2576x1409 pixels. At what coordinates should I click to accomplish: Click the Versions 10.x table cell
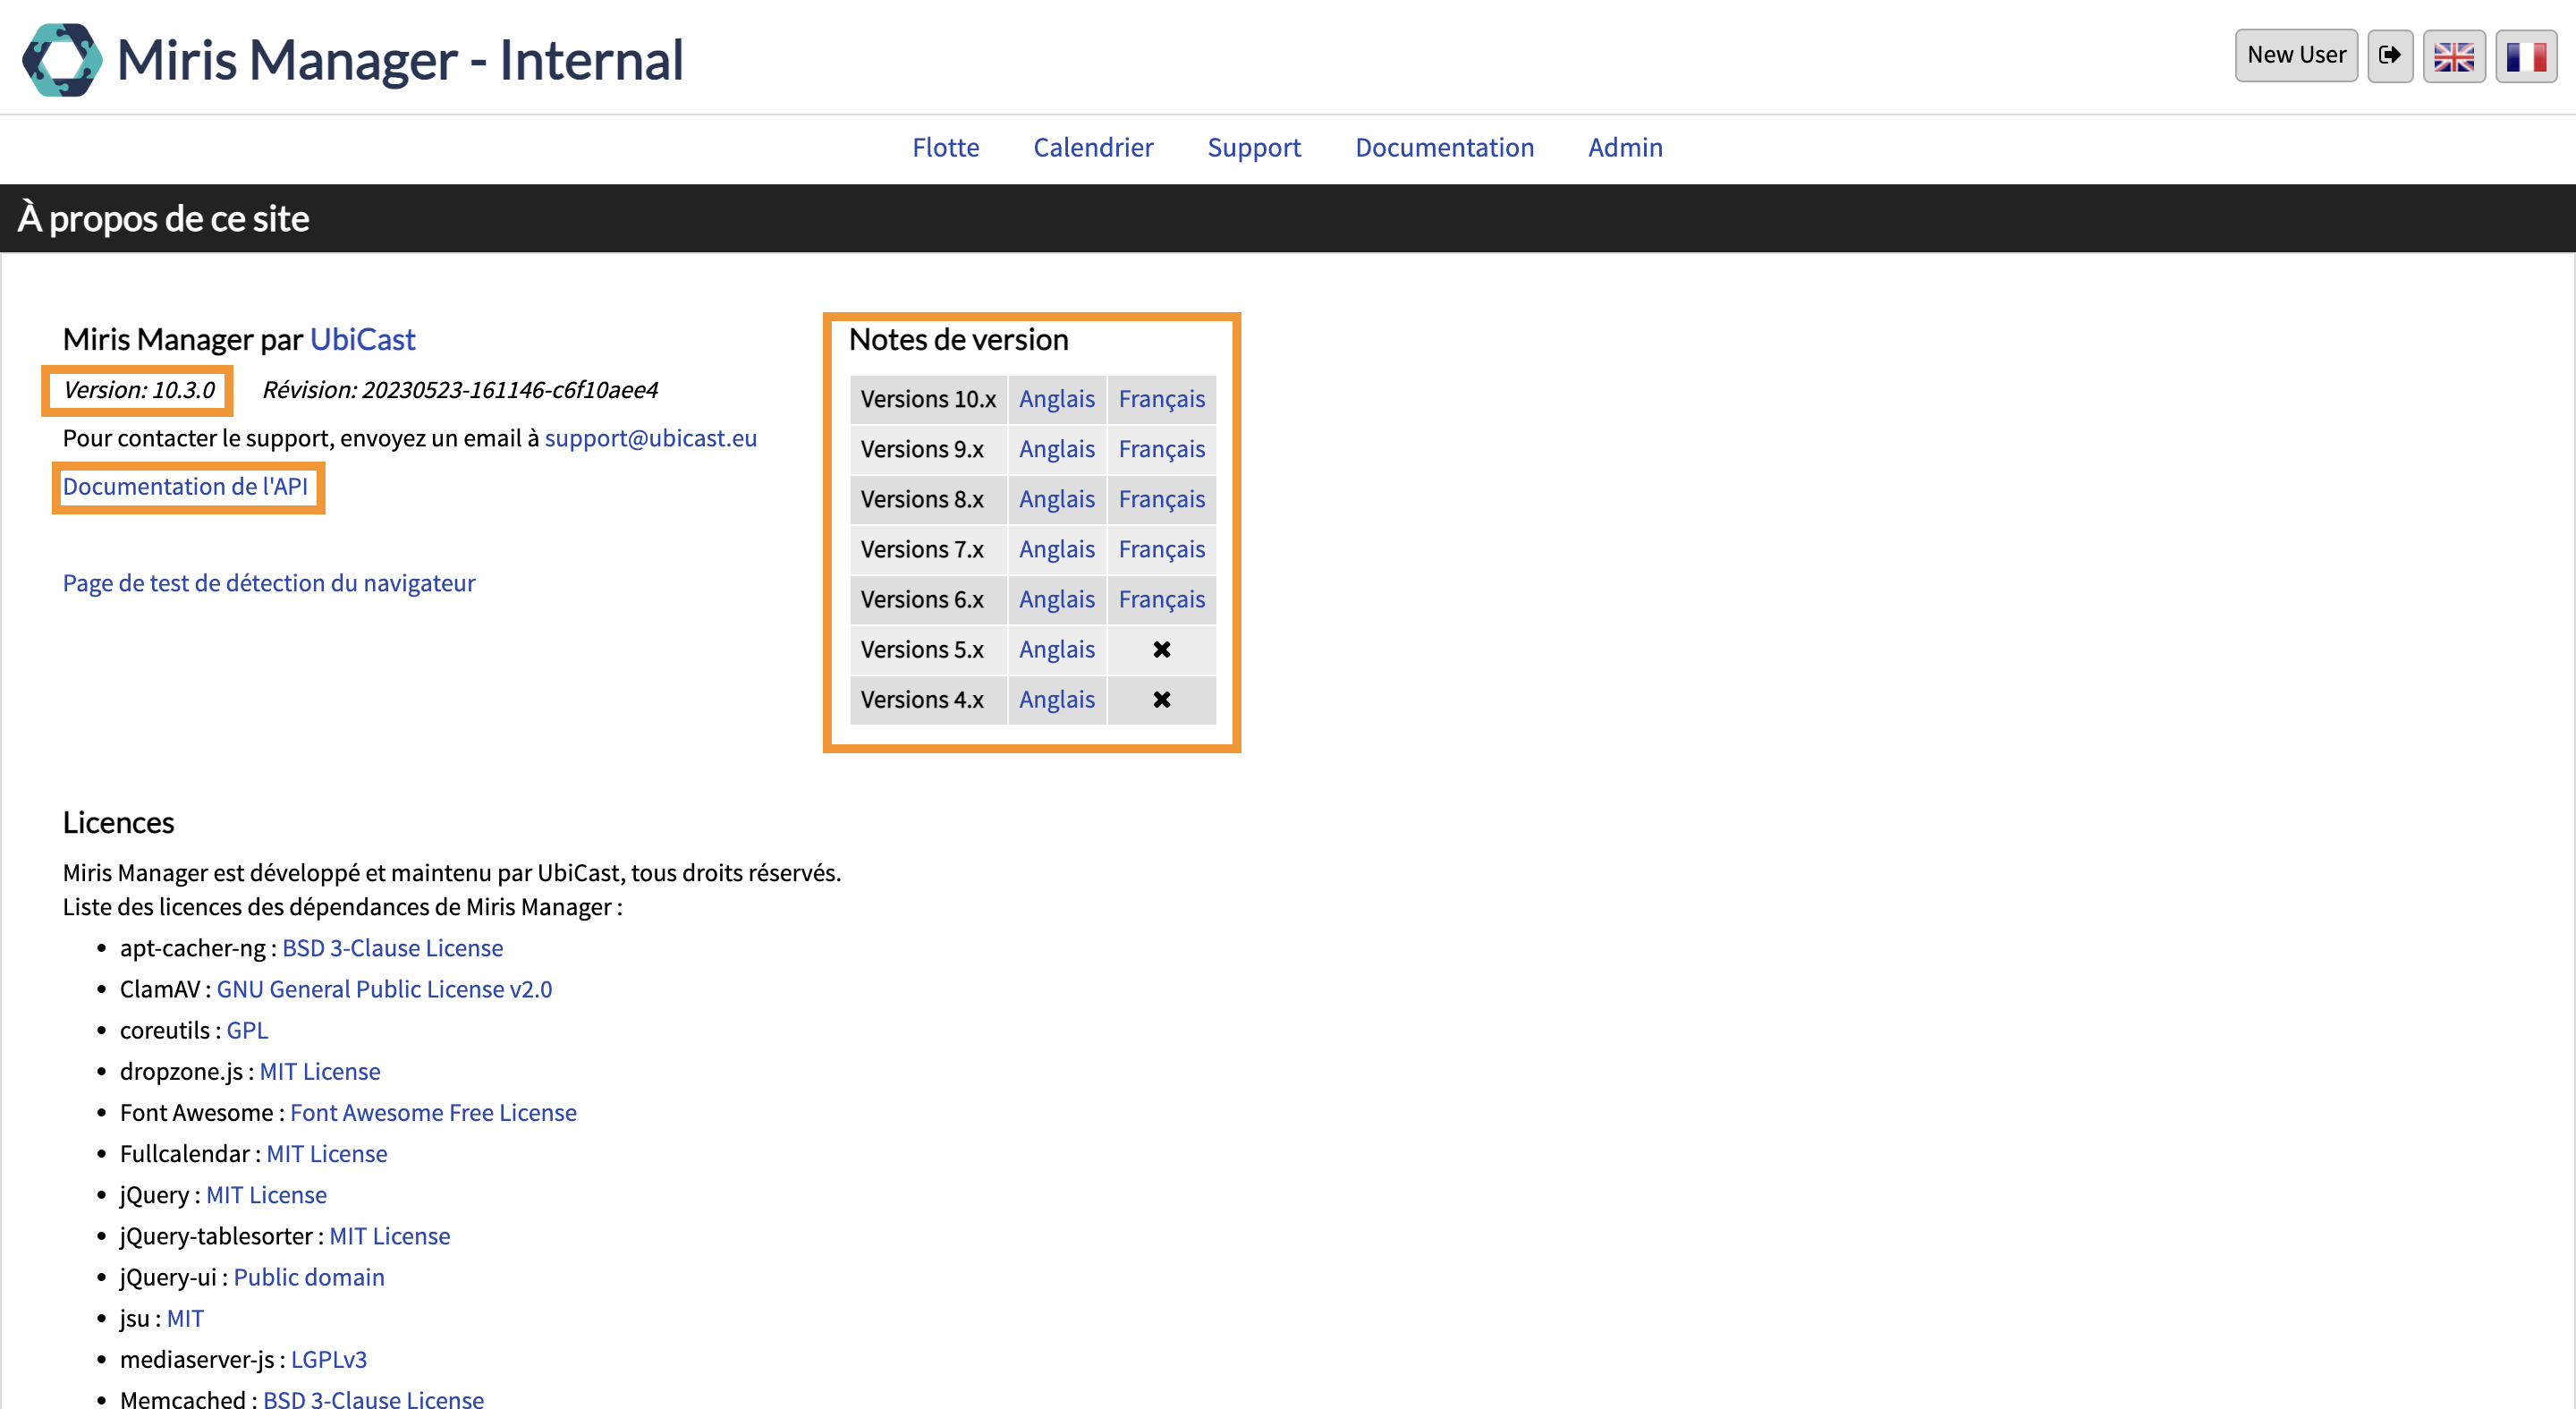tap(928, 399)
